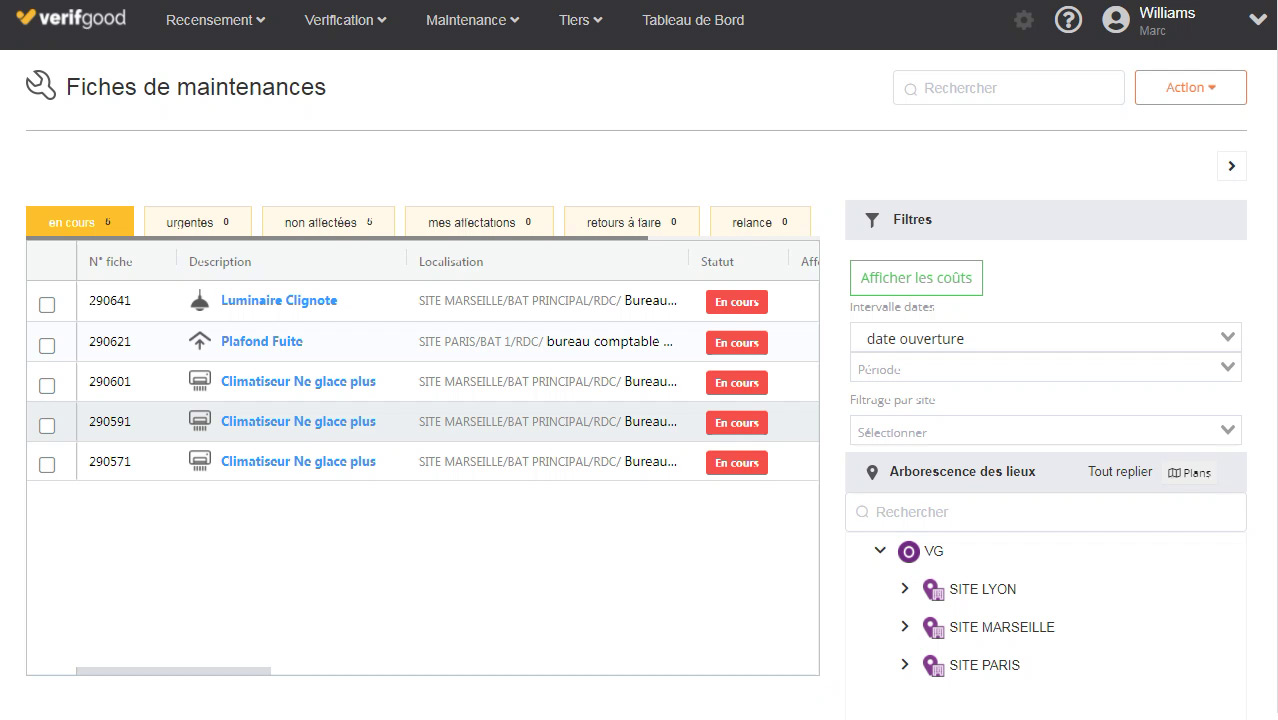Switch to the non affectées tab
Image resolution: width=1278 pixels, height=720 pixels.
327,222
